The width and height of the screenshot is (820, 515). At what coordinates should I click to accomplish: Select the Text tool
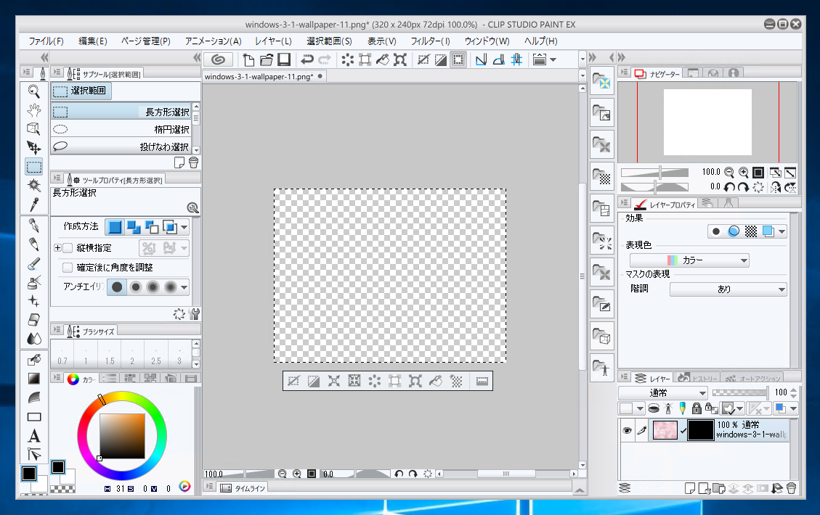click(x=34, y=436)
